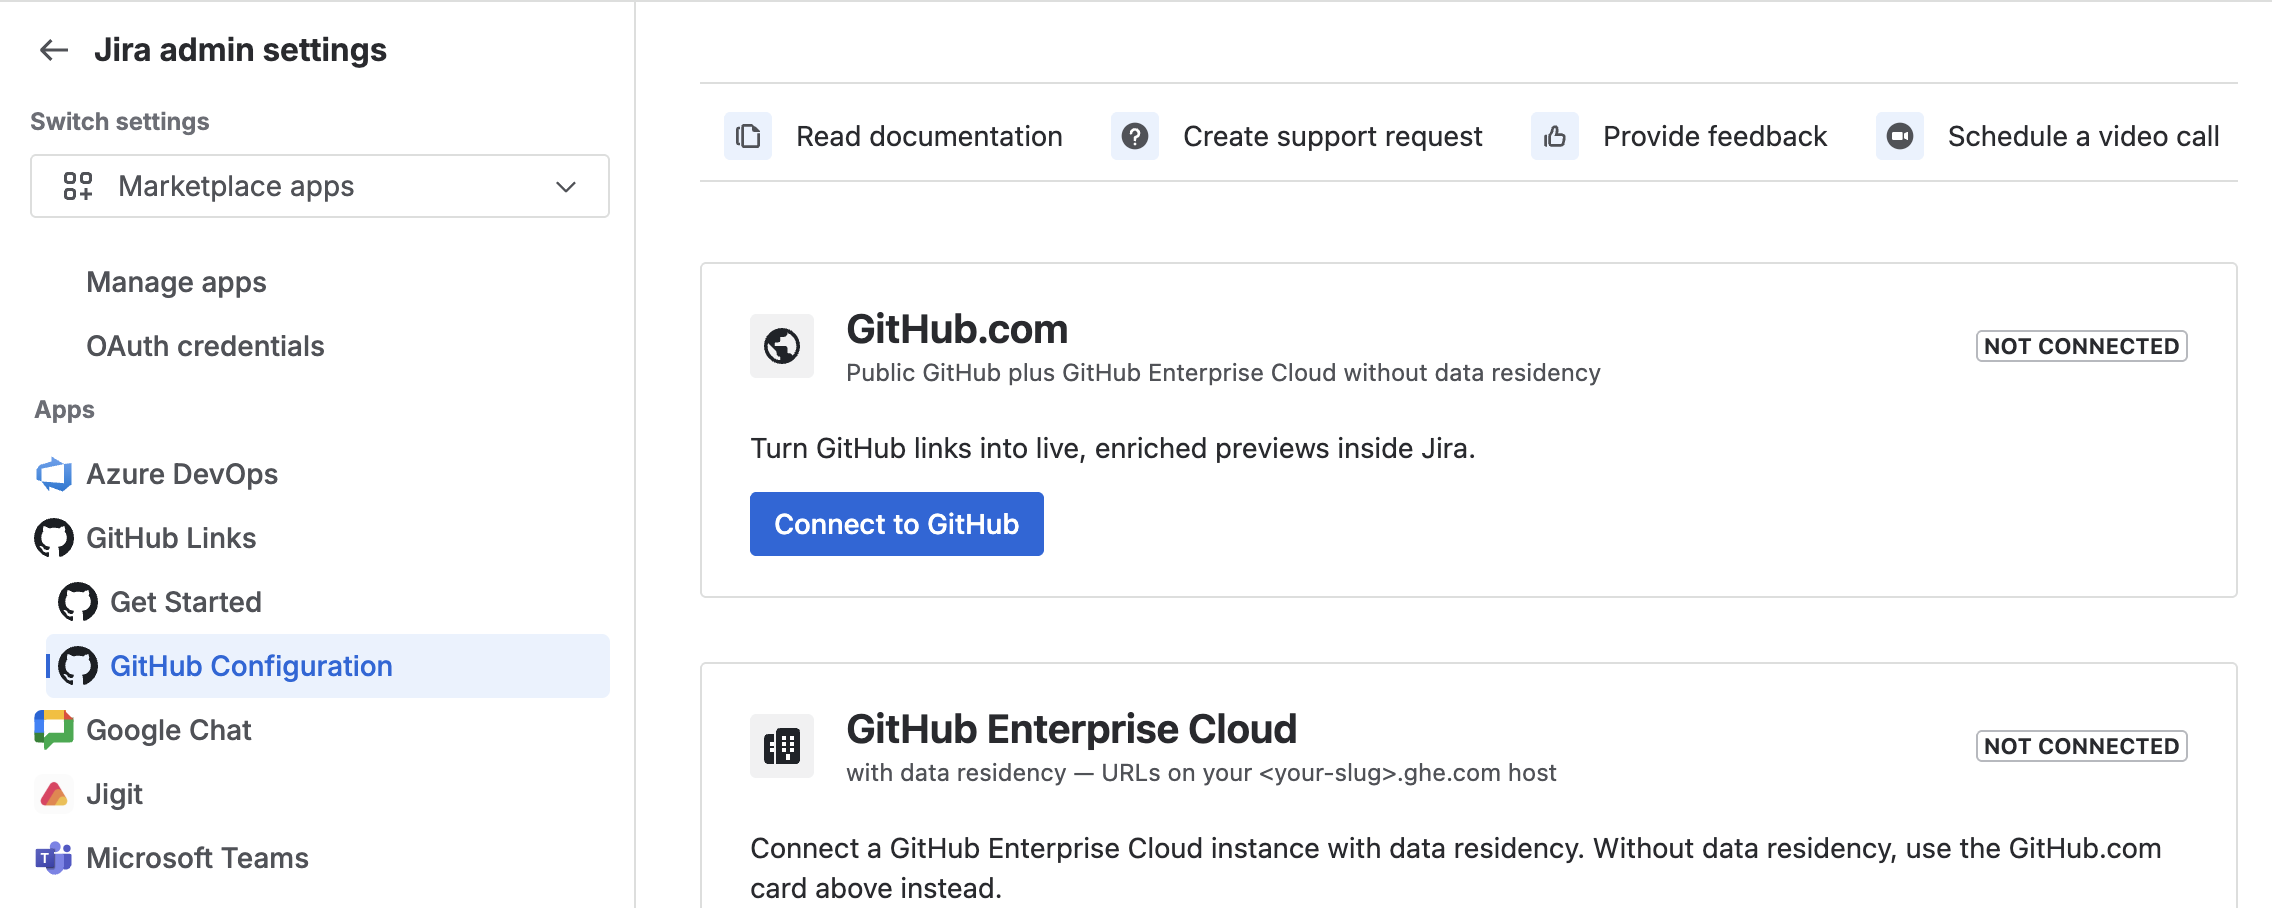This screenshot has width=2272, height=908.
Task: Click the thumbs-up feedback icon
Action: (1555, 136)
